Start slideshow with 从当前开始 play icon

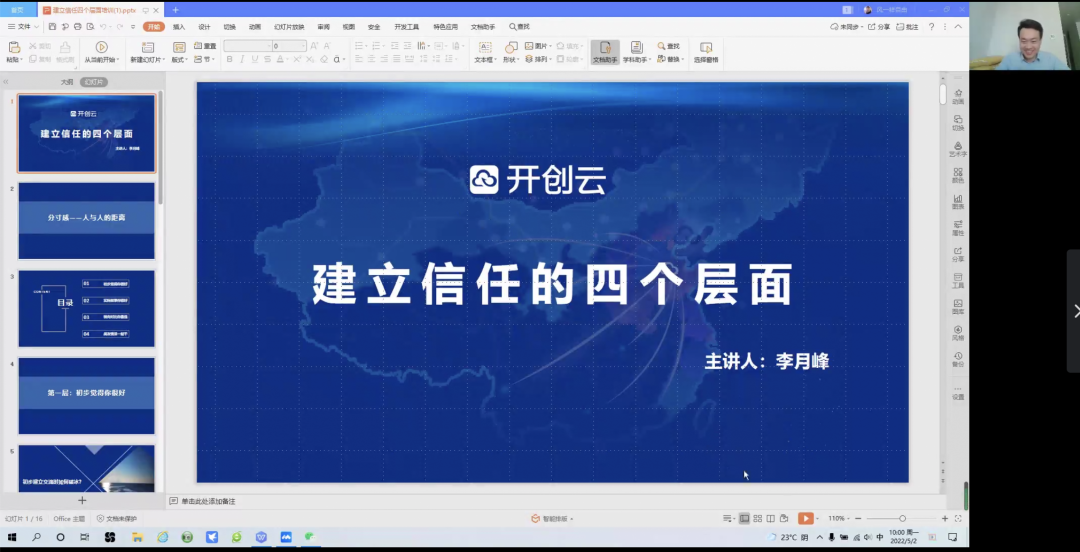pos(101,47)
